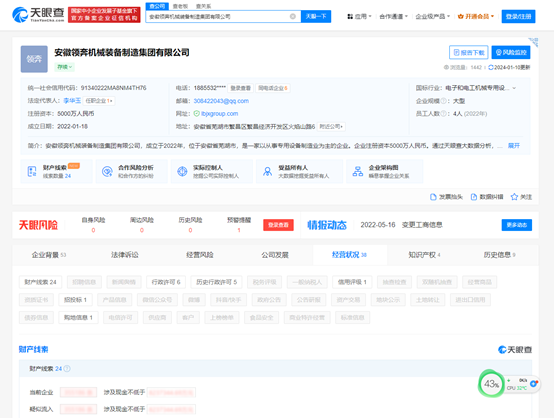Switch to the 公司发展 tab
554x418 pixels.
[275, 255]
